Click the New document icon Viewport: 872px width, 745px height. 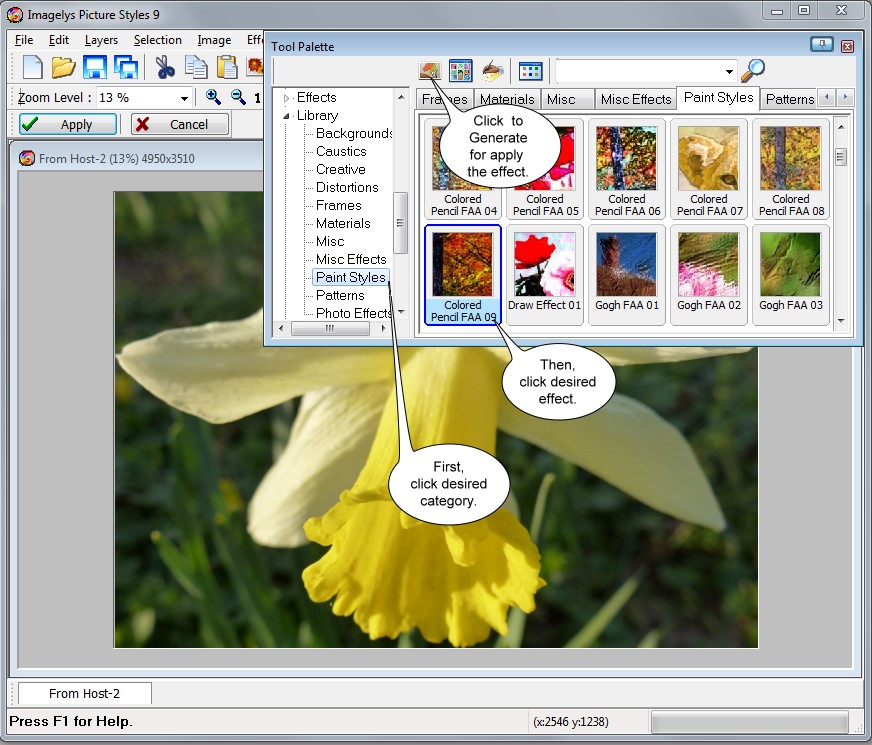(x=32, y=68)
